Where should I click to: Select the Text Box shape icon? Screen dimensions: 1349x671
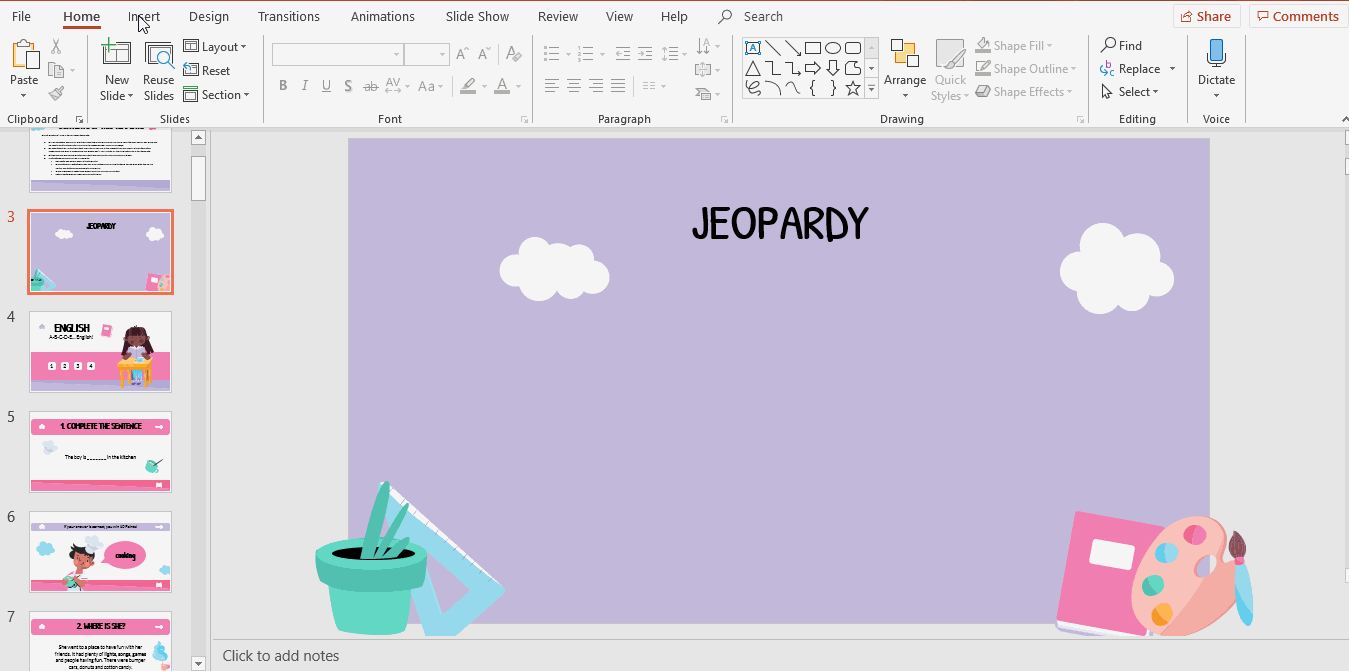coord(753,47)
